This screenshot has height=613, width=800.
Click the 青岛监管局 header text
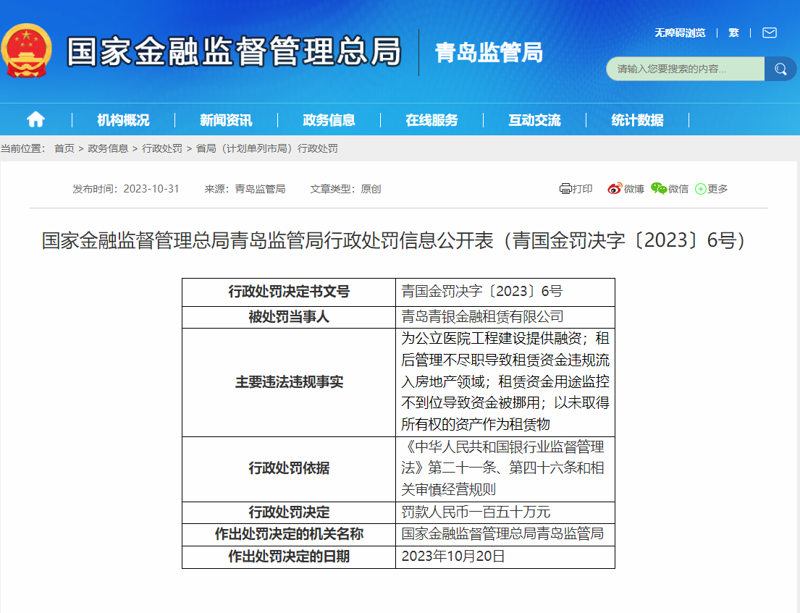pyautogui.click(x=489, y=53)
